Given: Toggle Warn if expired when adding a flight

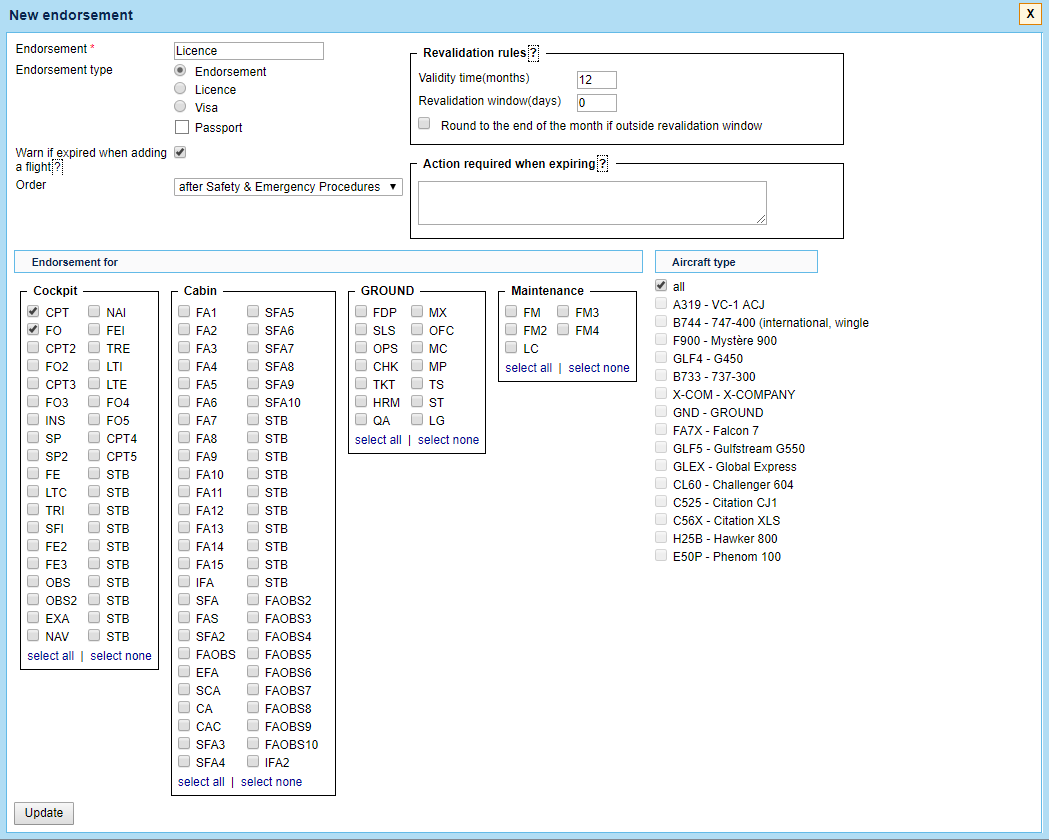Looking at the screenshot, I should [x=180, y=152].
